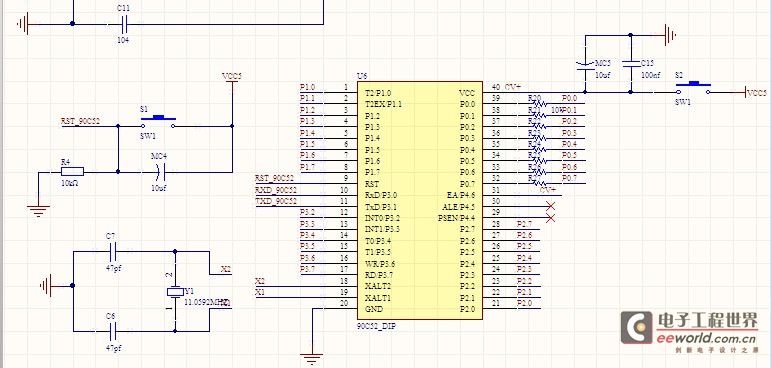
Task: Click pin name XALT1
Action: tap(377, 298)
